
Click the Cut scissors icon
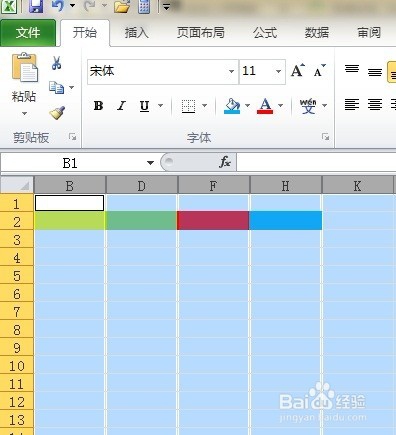pyautogui.click(x=56, y=63)
